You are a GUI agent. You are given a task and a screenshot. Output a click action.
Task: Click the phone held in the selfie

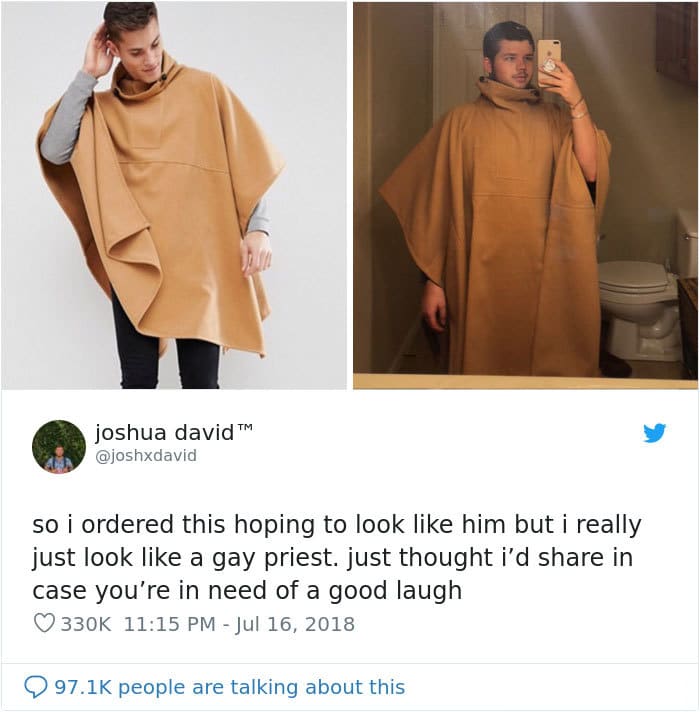click(549, 63)
